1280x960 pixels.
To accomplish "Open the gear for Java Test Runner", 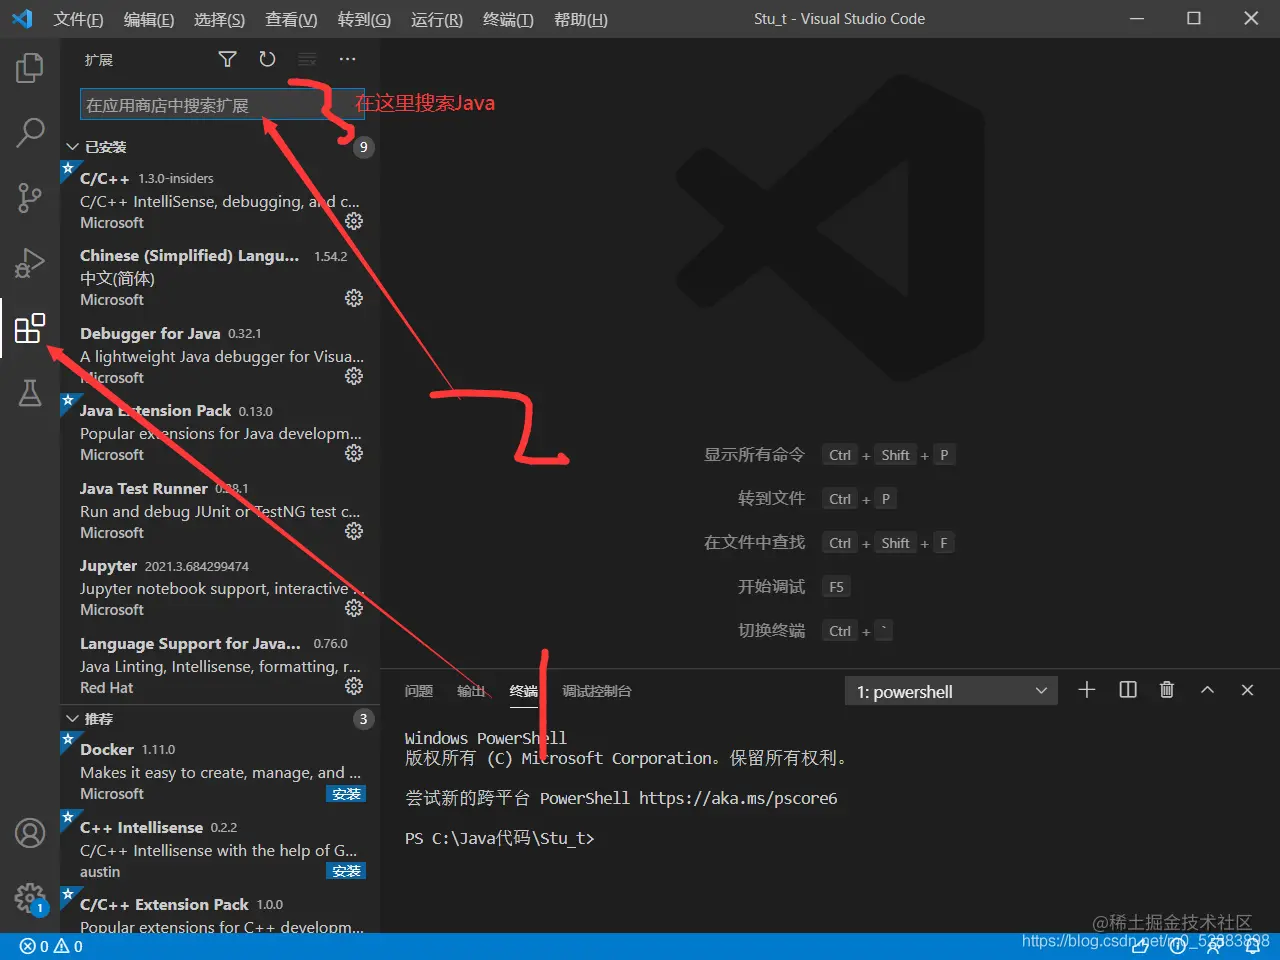I will point(354,531).
